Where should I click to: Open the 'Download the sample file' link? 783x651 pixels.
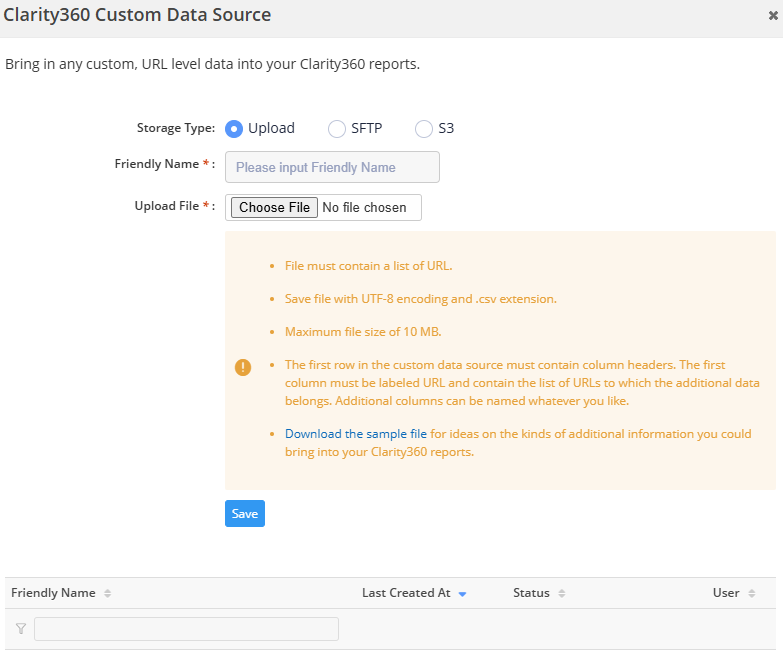coord(356,434)
